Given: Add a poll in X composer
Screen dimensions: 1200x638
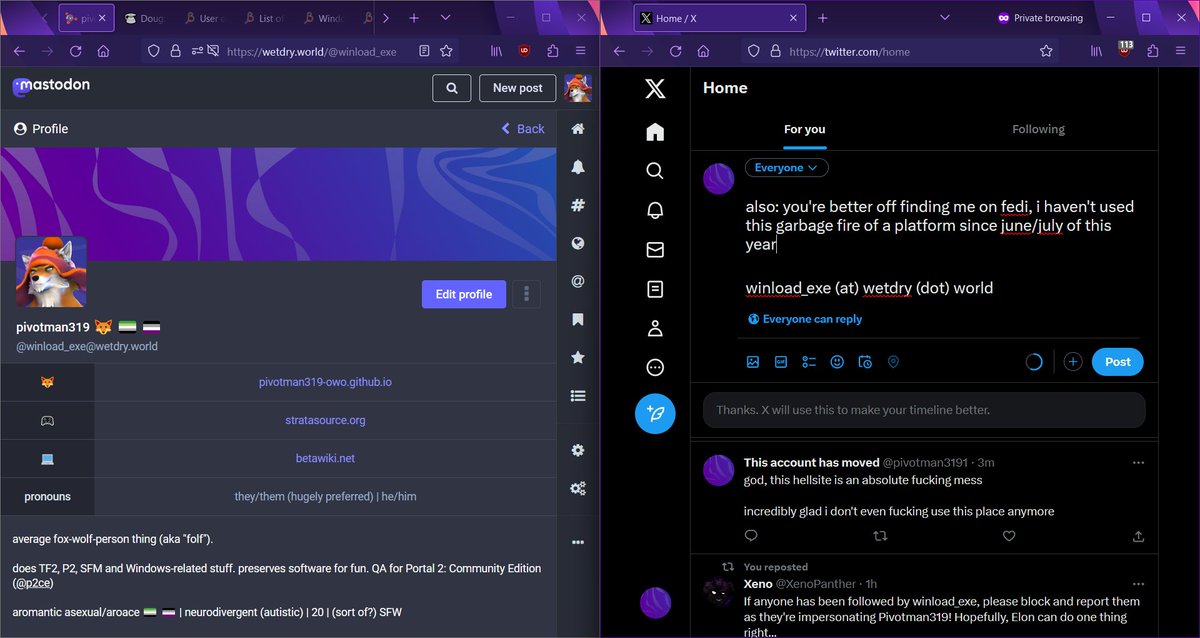Looking at the screenshot, I should point(809,362).
